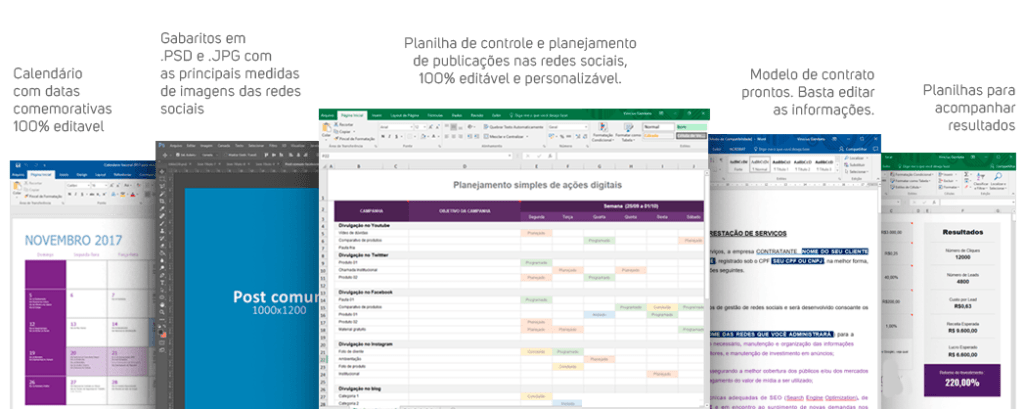Click Estilos de Célula in Resultados Excel
The width and height of the screenshot is (1024, 409).
[x=904, y=188]
